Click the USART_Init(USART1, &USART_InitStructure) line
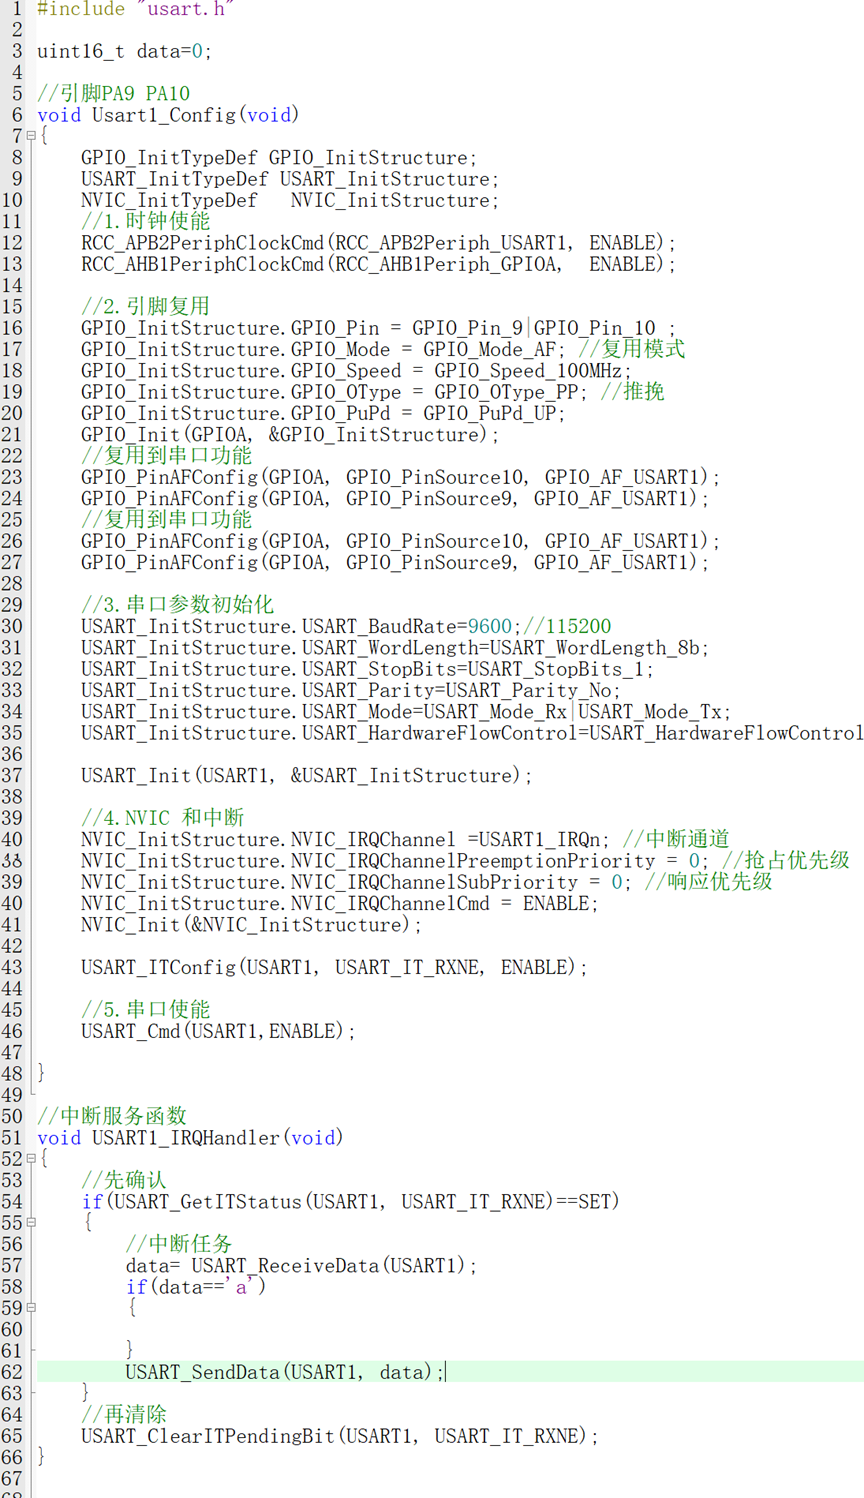Viewport: 864px width, 1498px height. (307, 776)
